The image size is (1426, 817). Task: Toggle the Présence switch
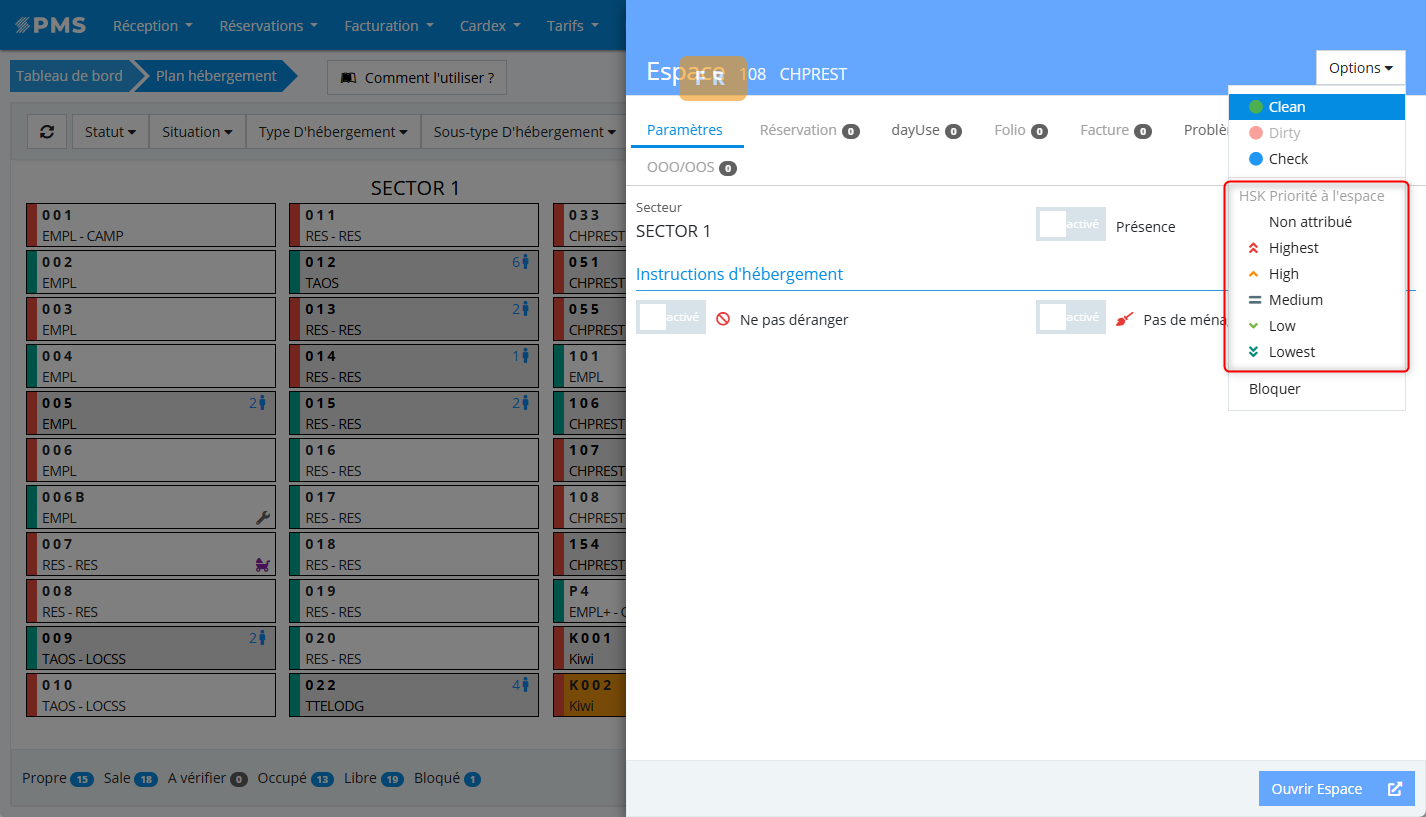[x=1070, y=225]
